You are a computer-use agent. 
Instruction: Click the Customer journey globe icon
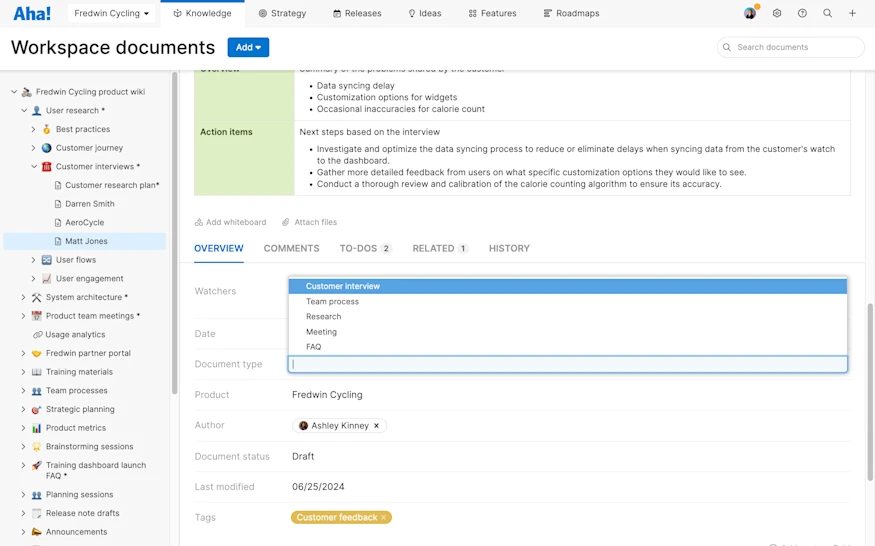(x=47, y=148)
